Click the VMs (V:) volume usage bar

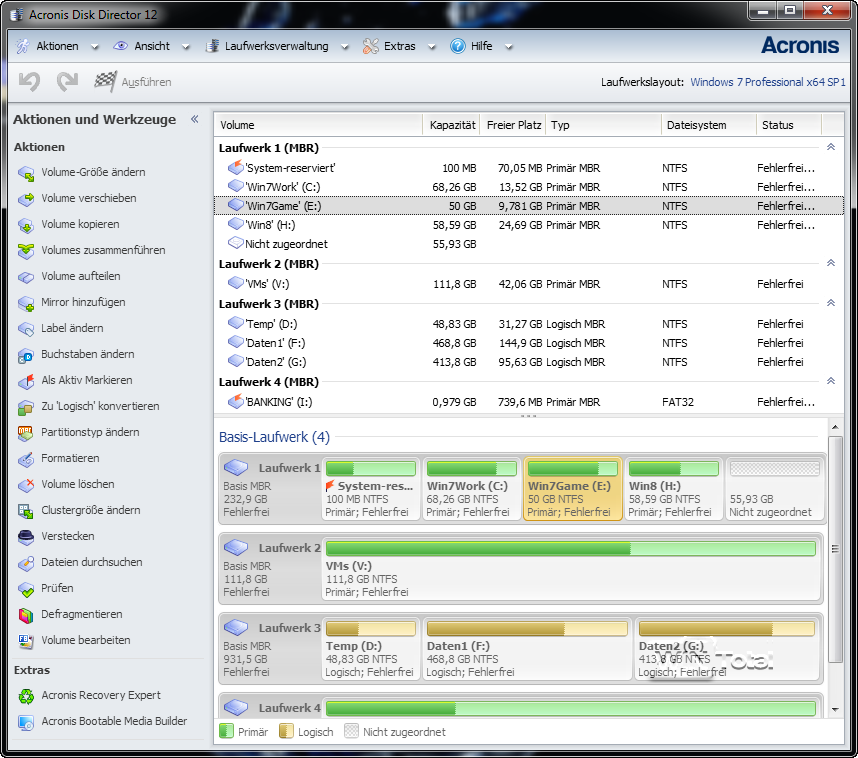pyautogui.click(x=570, y=548)
